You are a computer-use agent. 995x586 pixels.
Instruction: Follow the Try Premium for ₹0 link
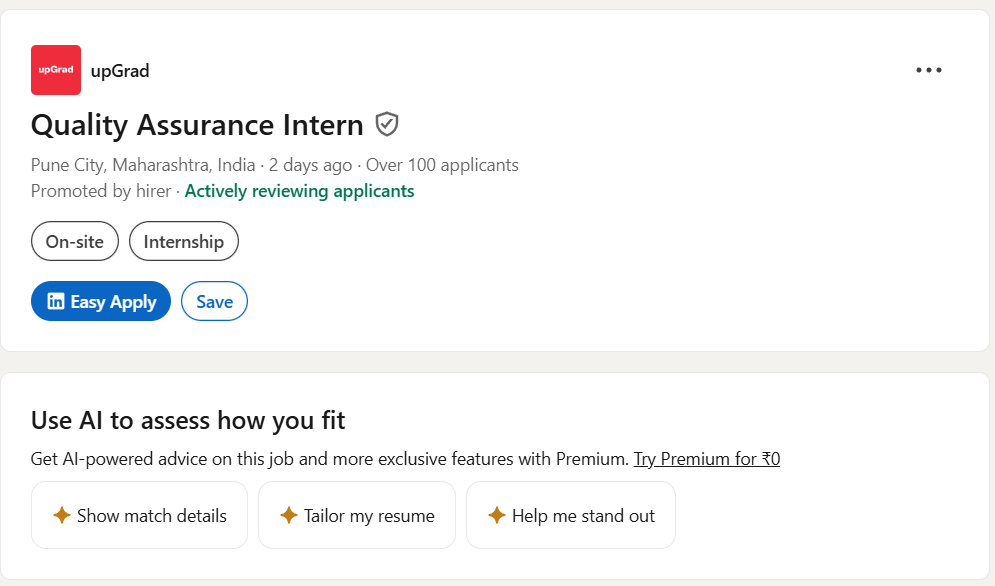click(x=707, y=459)
